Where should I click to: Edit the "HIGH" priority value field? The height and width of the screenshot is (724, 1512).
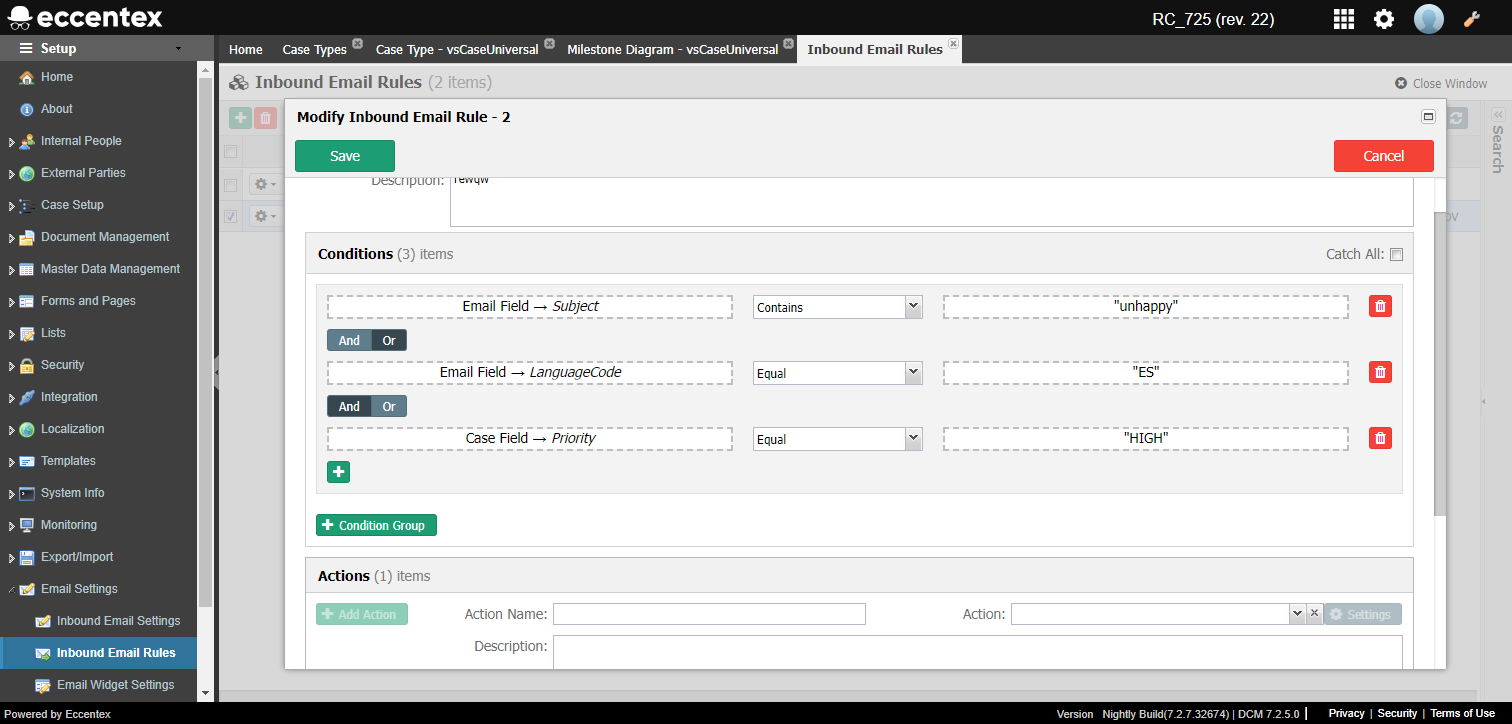click(x=1145, y=439)
